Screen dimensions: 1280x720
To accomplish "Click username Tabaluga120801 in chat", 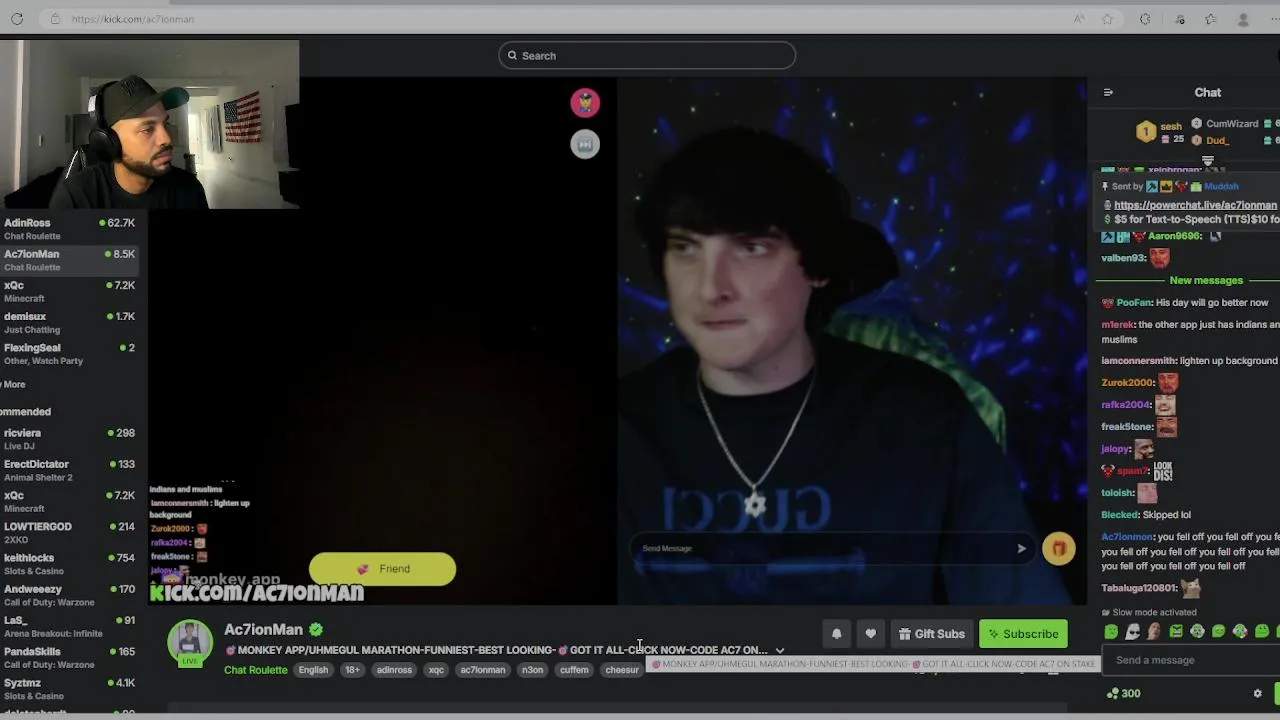I will pos(1138,588).
